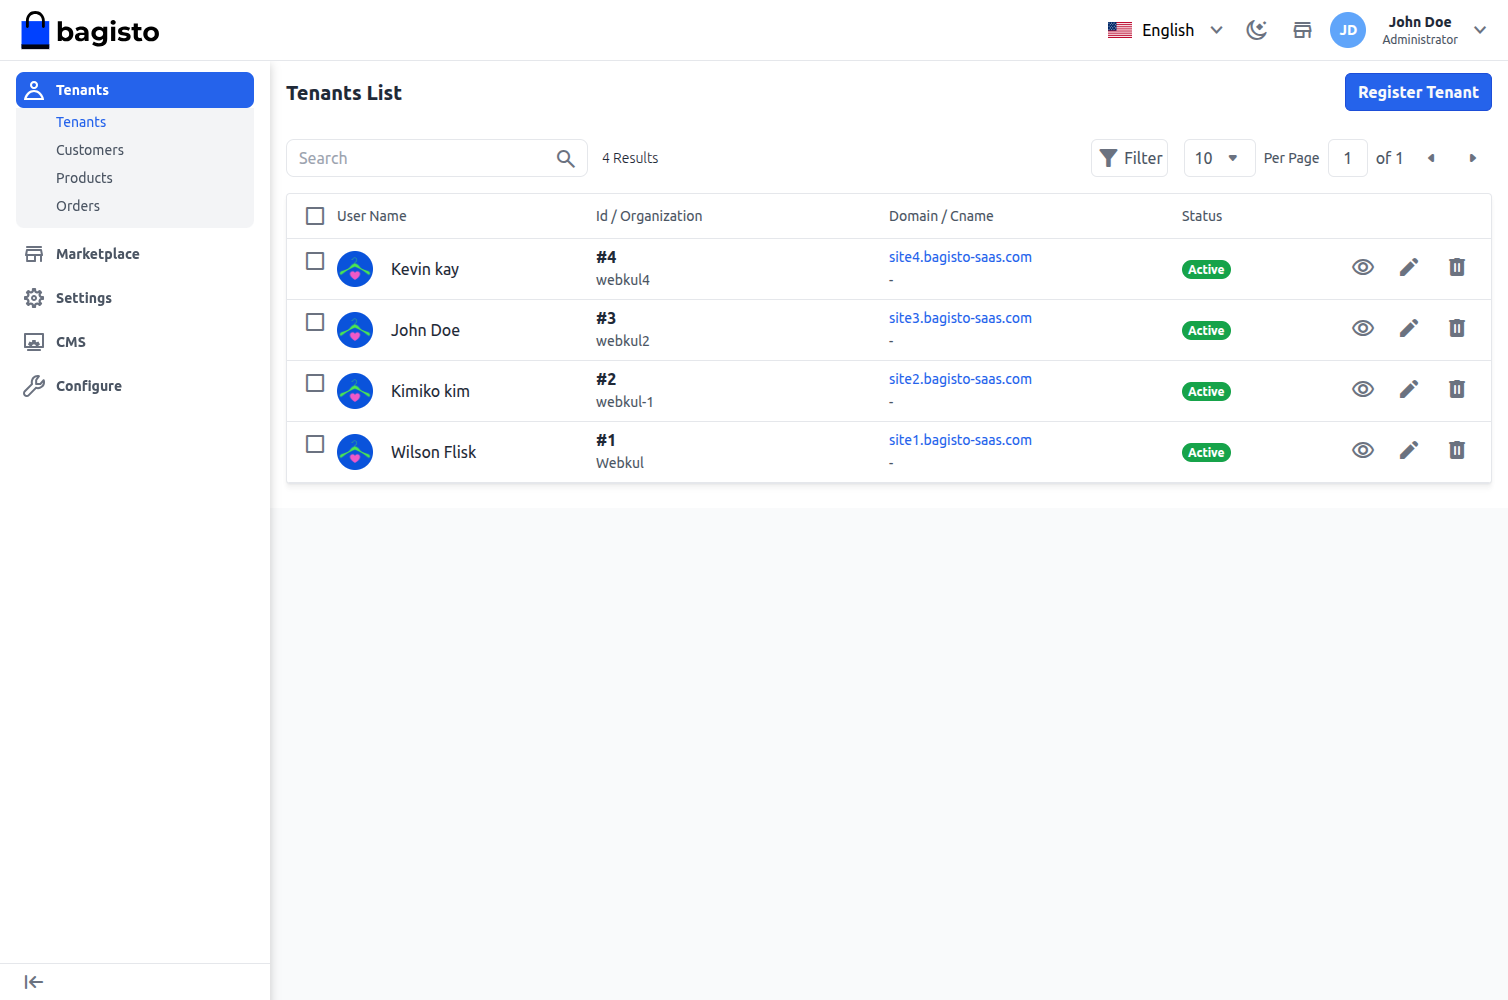View tenant Kimiko kim with eye icon
This screenshot has width=1508, height=1000.
1363,389
